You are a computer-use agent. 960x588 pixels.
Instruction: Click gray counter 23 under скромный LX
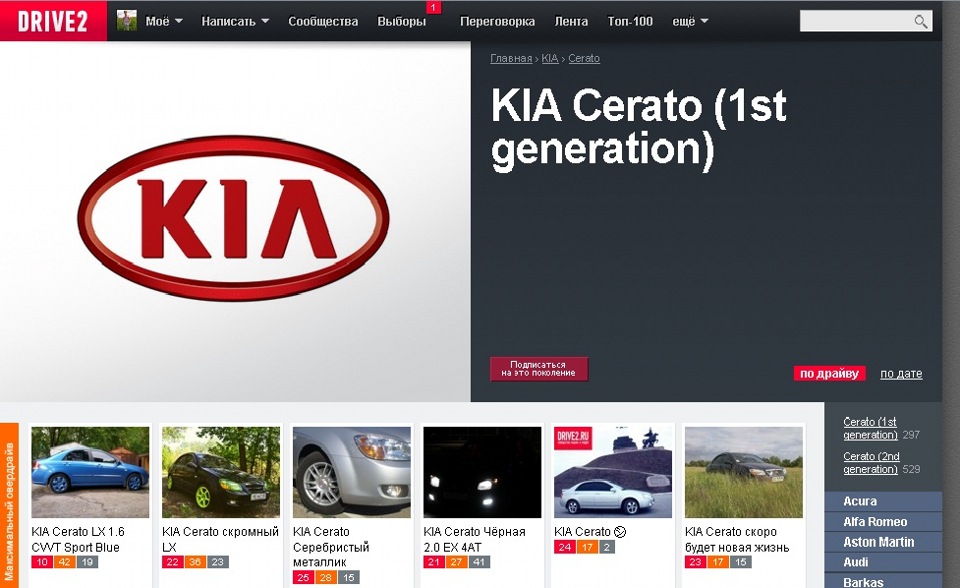(217, 562)
